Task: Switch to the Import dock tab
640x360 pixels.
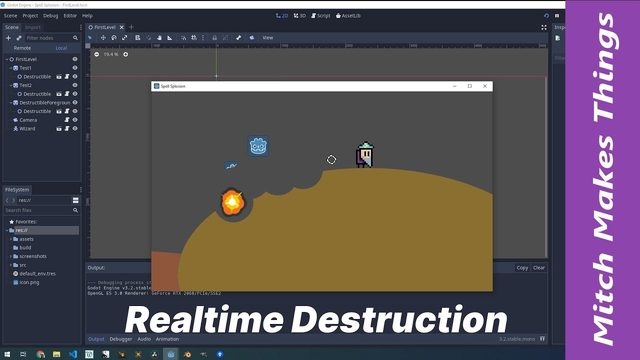Action: click(33, 27)
